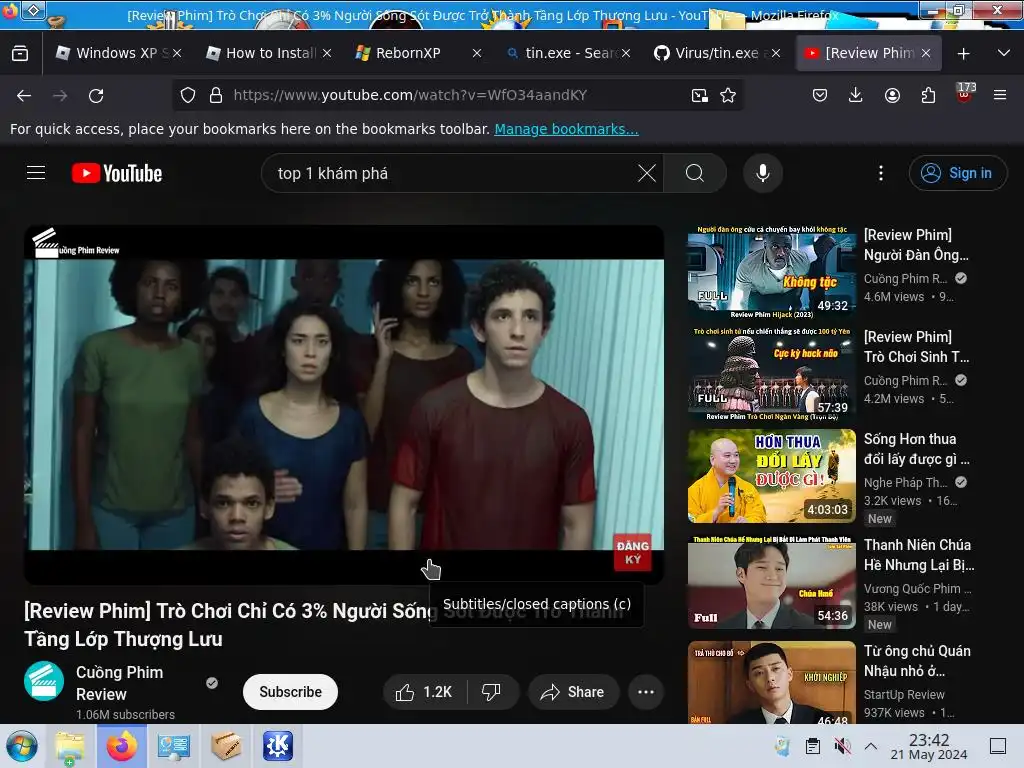
Task: Click the main video player frame
Action: [x=344, y=404]
